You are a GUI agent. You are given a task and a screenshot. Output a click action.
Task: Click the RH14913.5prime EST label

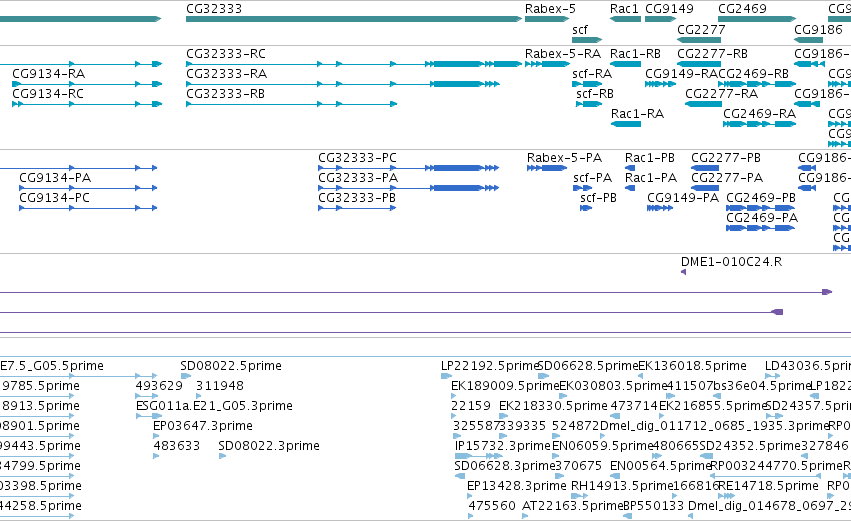pyautogui.click(x=621, y=486)
